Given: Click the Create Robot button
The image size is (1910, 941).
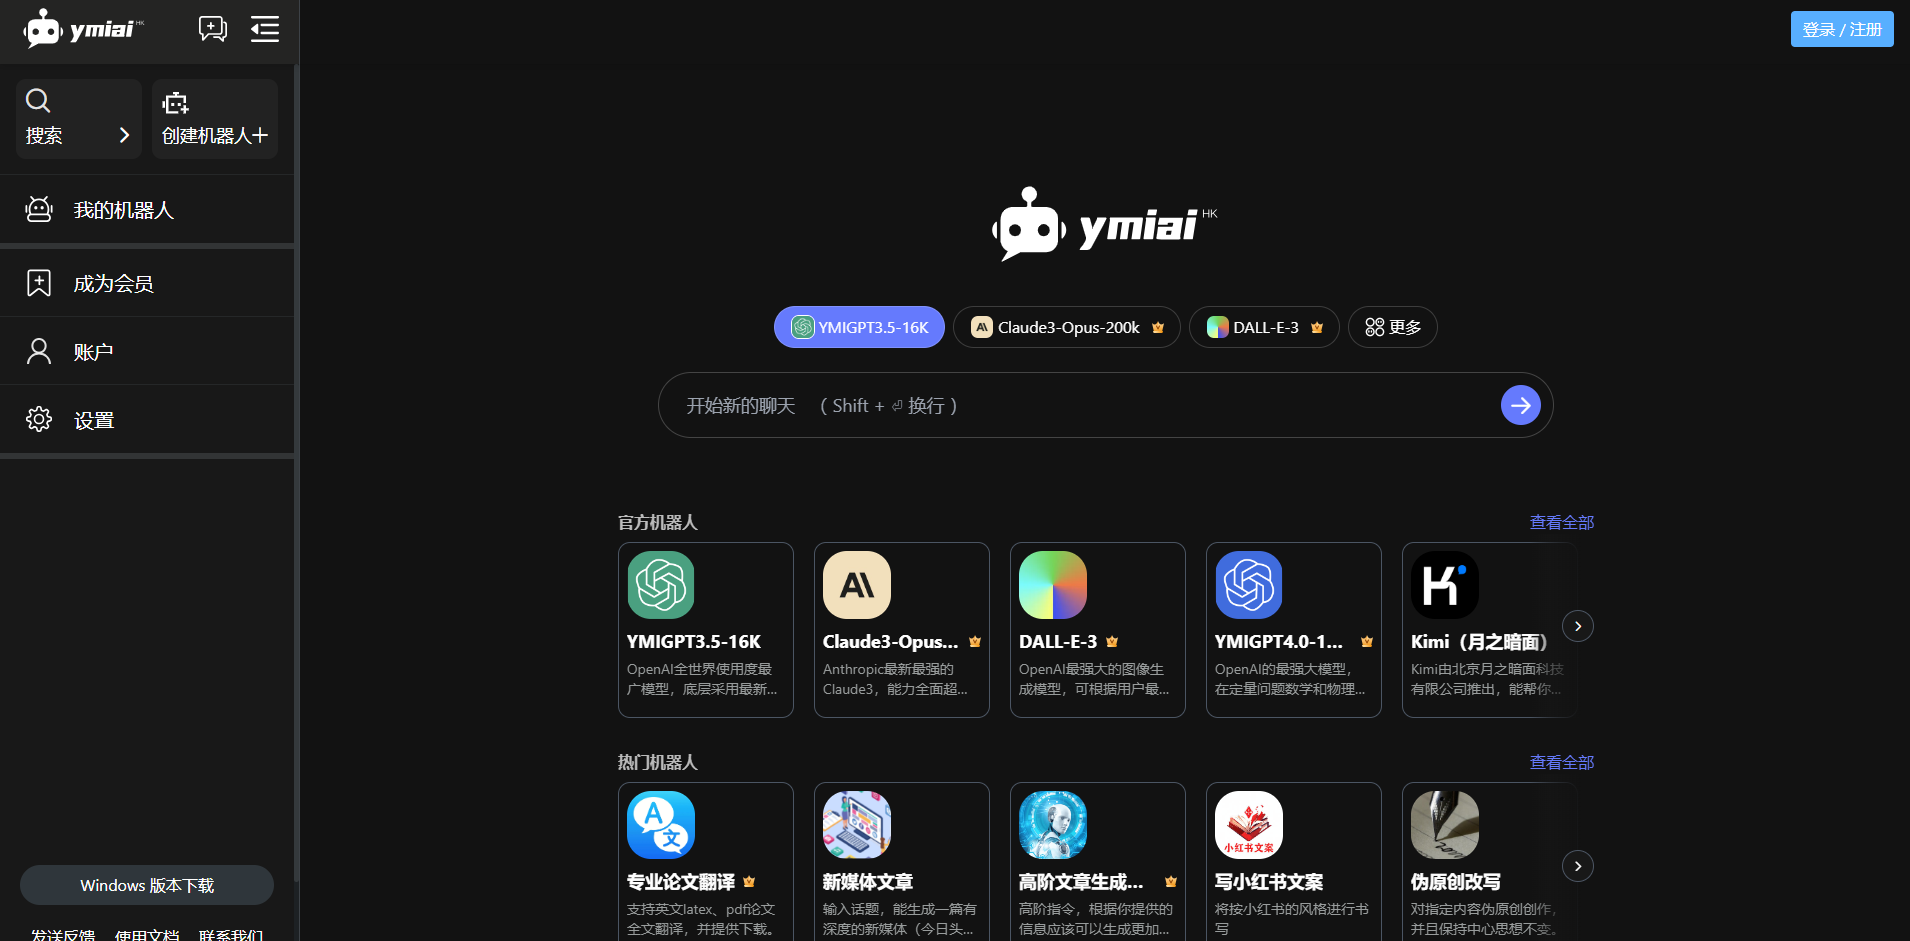Looking at the screenshot, I should coord(214,119).
